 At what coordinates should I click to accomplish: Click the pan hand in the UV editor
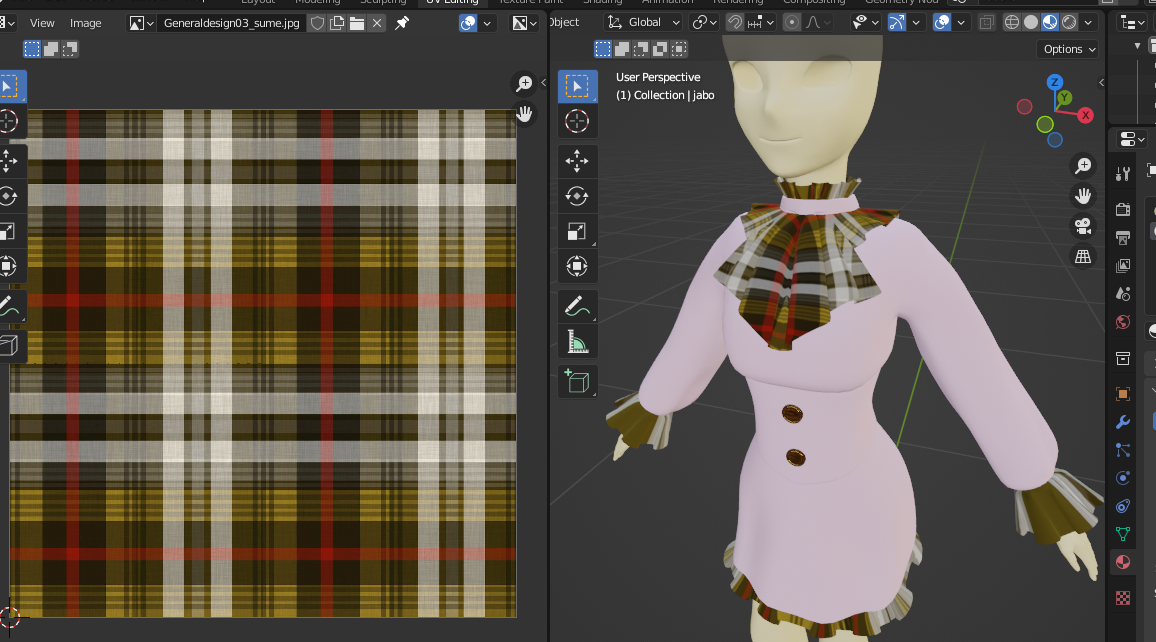(x=524, y=114)
